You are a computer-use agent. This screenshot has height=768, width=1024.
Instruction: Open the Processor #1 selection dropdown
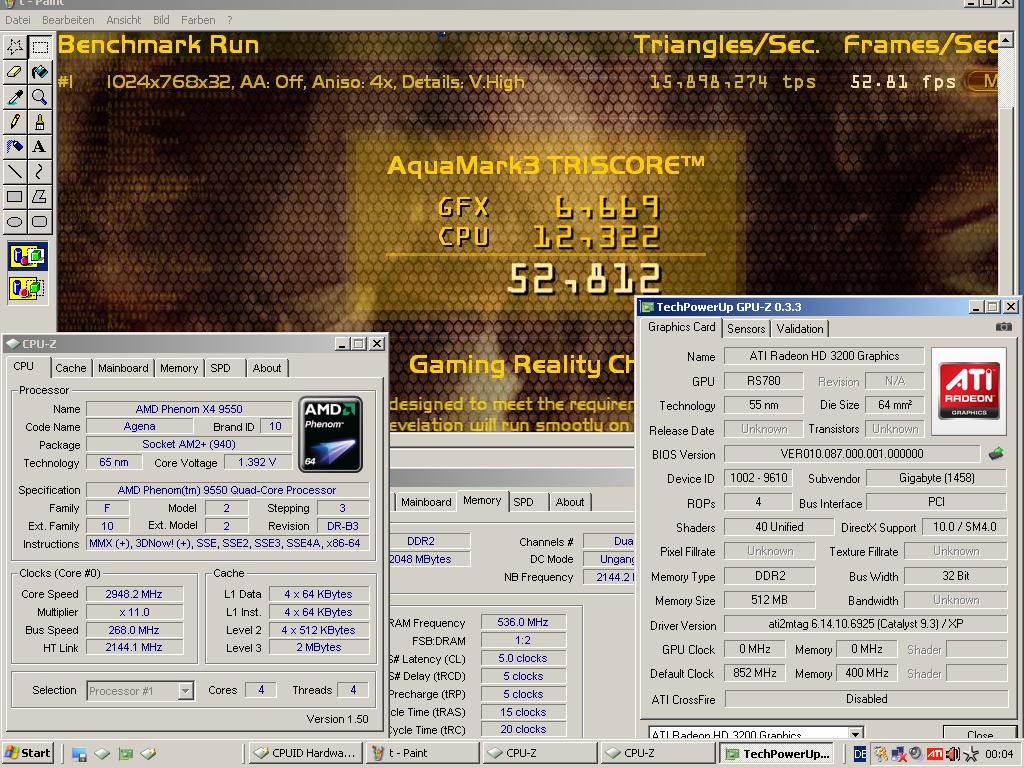click(185, 690)
